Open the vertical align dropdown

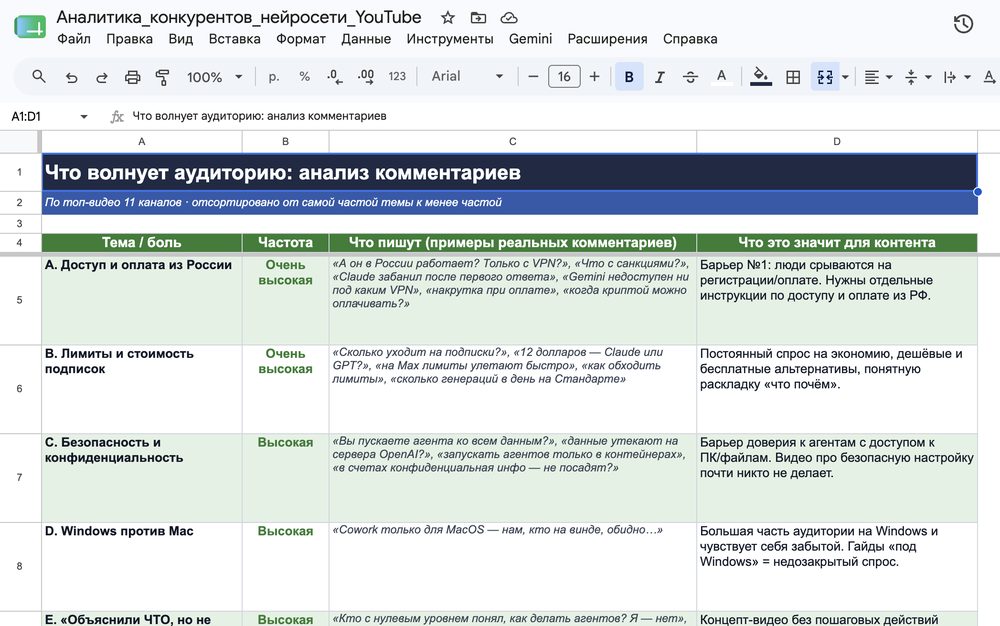(x=918, y=77)
